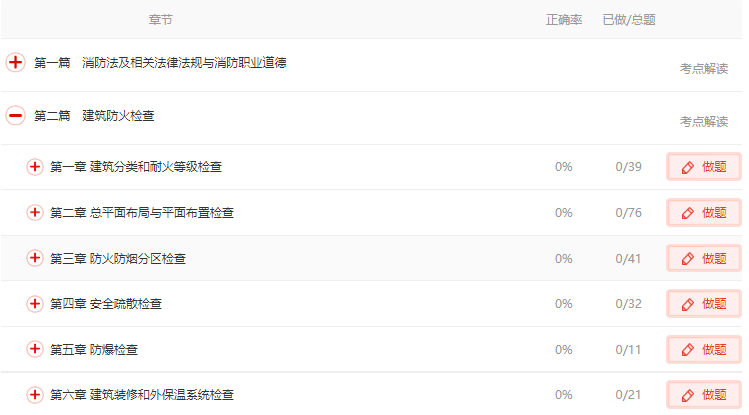Collapse 第二篇 建筑防火检查 section
Image resolution: width=749 pixels, height=415 pixels.
(x=15, y=116)
